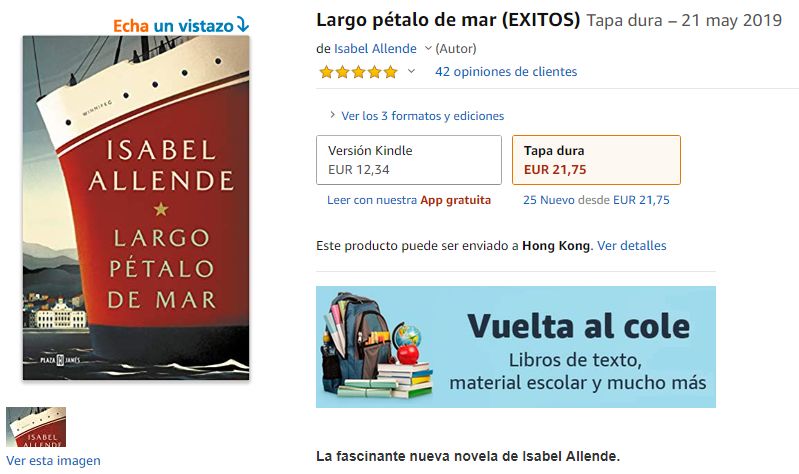Expand 'Ver los 3 formatos y ediciones'
Viewport: 799px width, 474px height.
coord(422,116)
